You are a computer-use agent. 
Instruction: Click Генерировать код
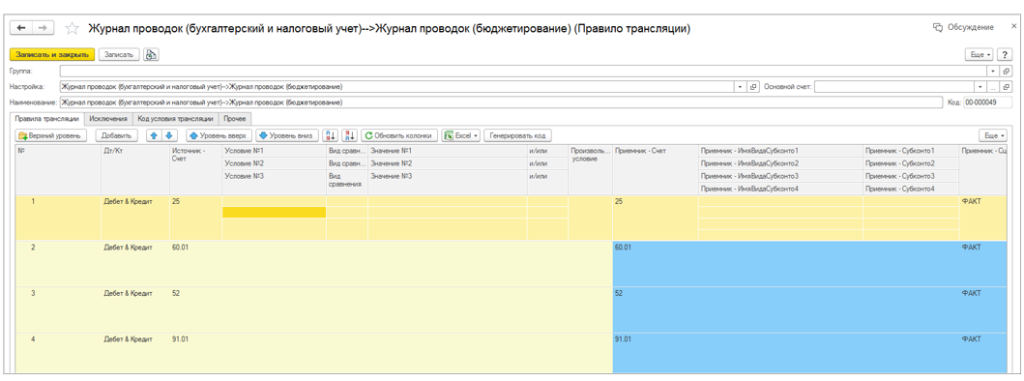(518, 135)
